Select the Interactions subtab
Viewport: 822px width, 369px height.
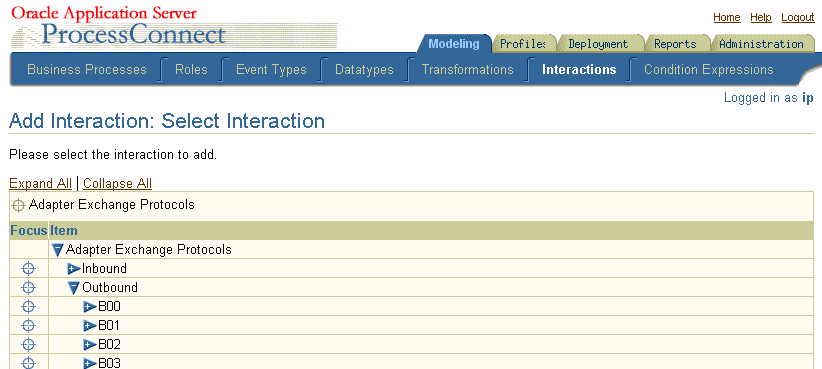[x=579, y=70]
